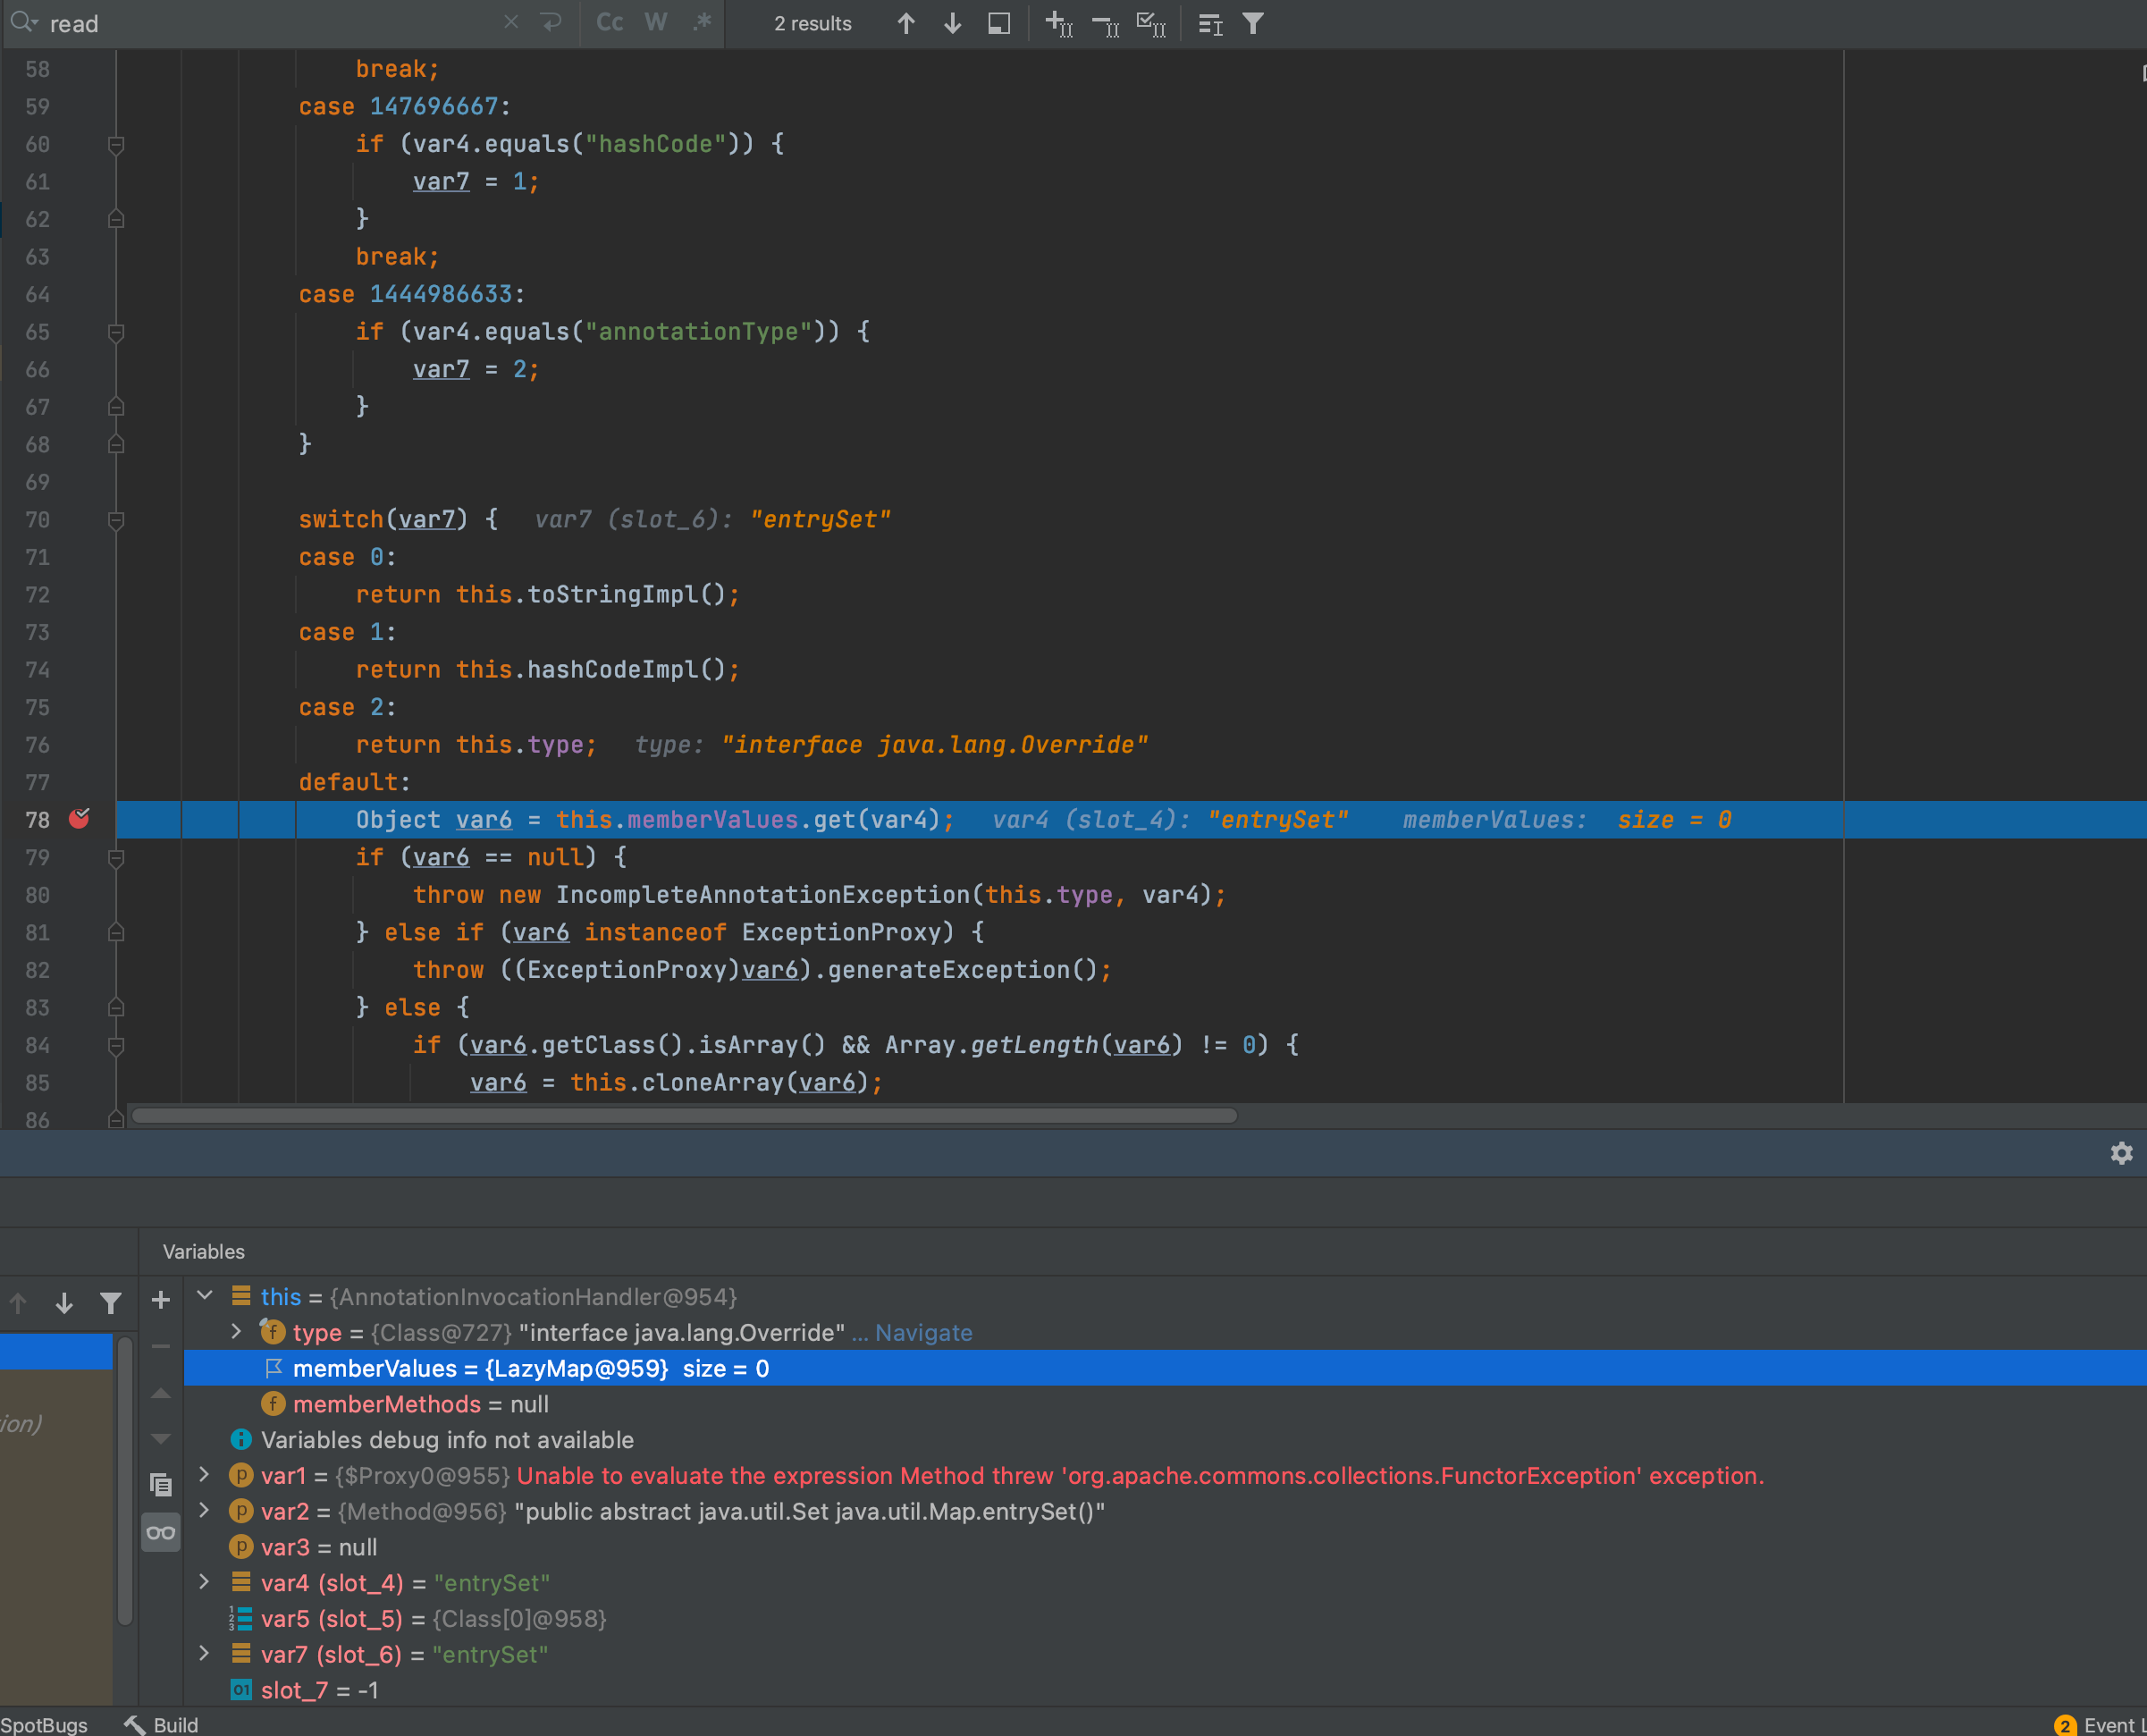Image resolution: width=2147 pixels, height=1736 pixels.
Task: Duplicate watch with copy icon
Action: point(160,1485)
